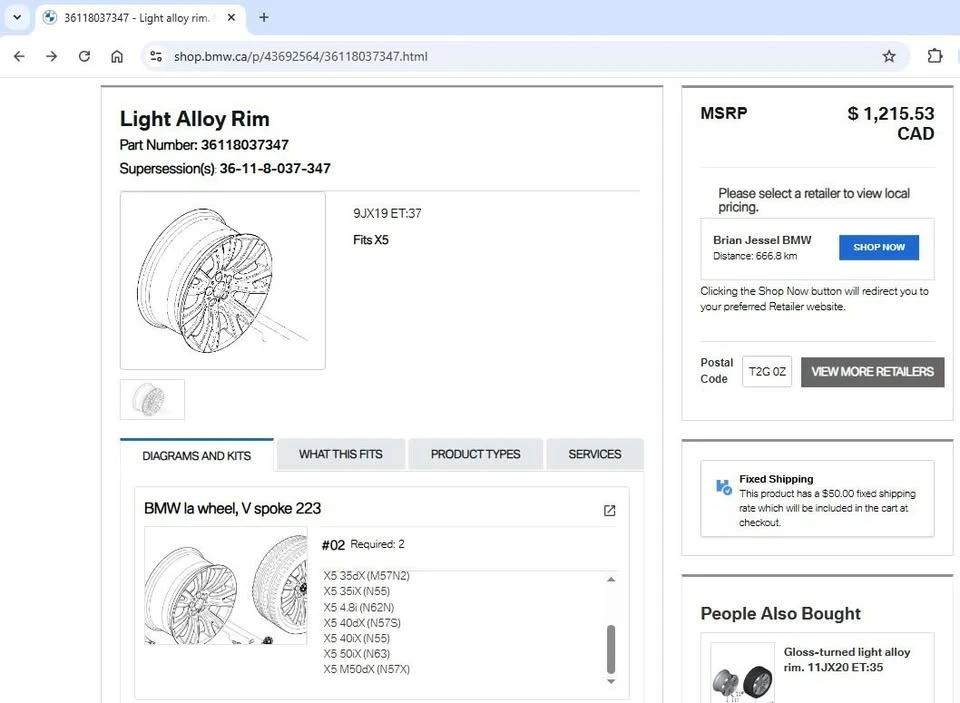Viewport: 960px width, 703px height.
Task: Select X5 M50dX (N57X) entry
Action: click(x=366, y=669)
